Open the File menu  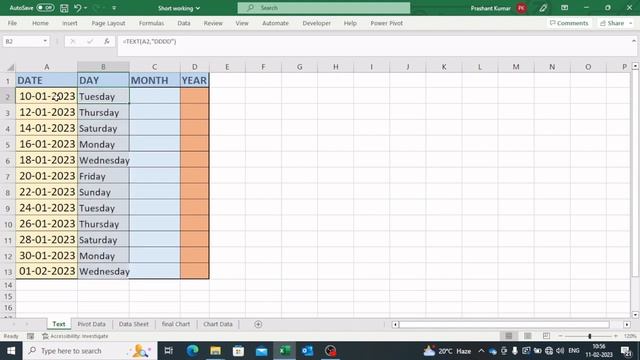click(12, 23)
